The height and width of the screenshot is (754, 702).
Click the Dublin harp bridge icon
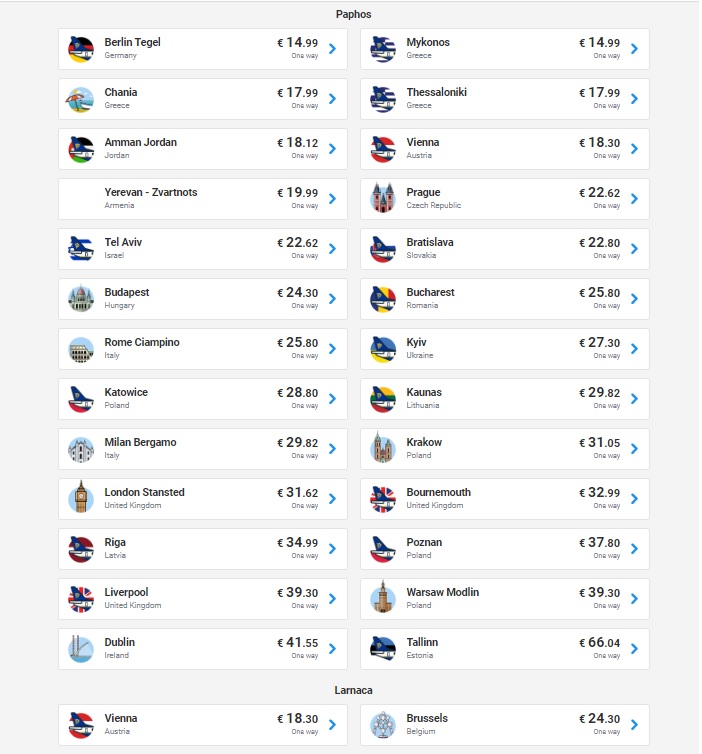click(x=81, y=649)
